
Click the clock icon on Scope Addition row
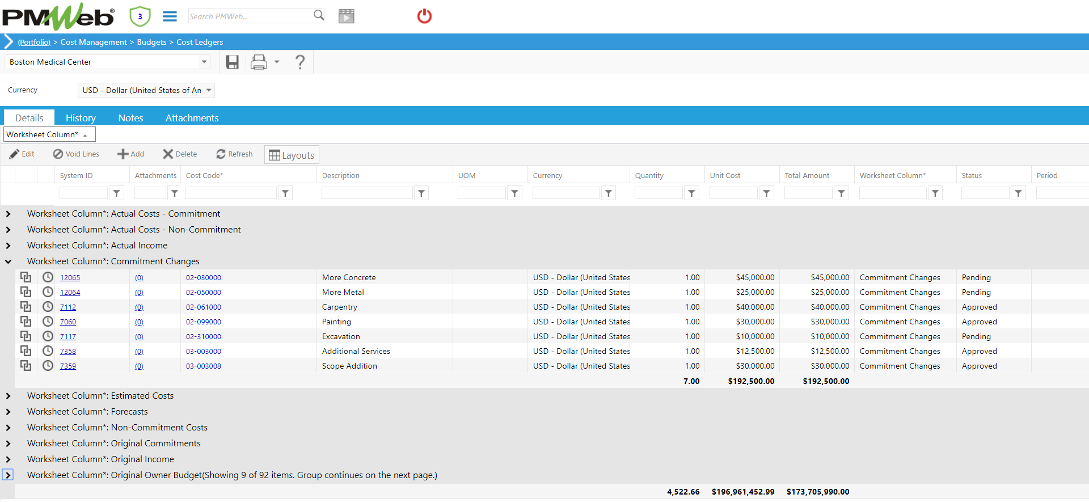coord(48,365)
